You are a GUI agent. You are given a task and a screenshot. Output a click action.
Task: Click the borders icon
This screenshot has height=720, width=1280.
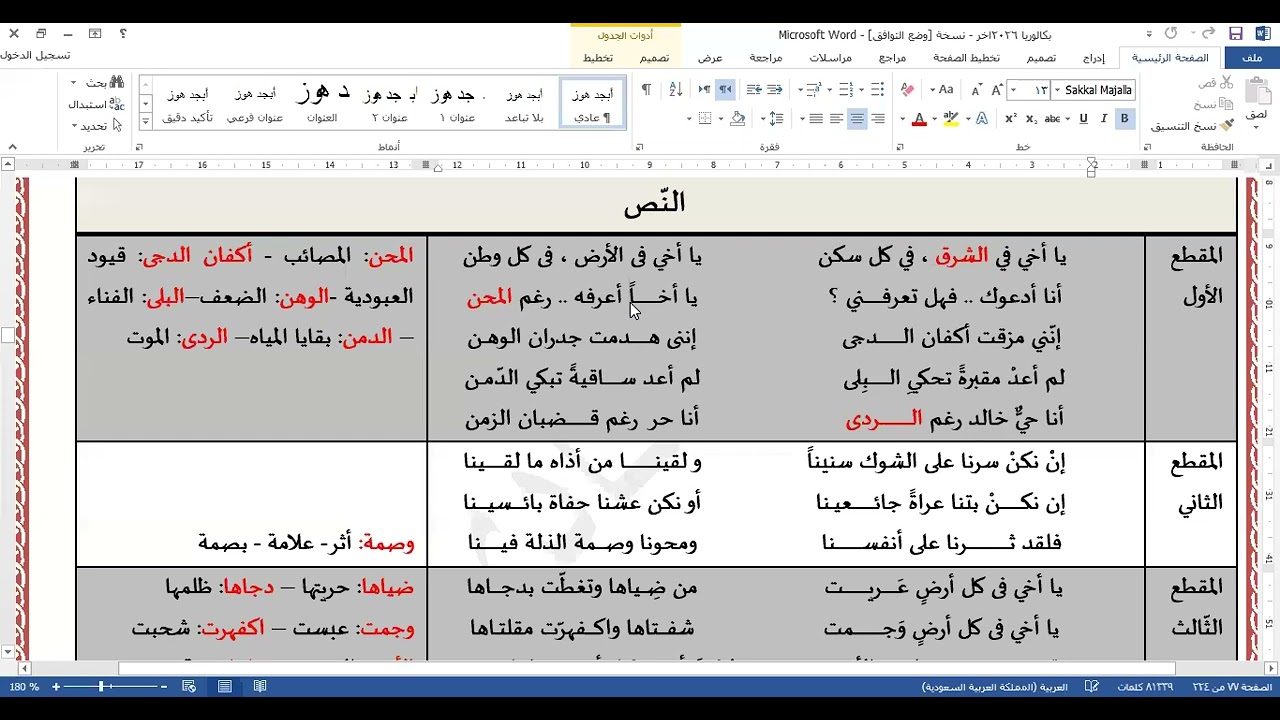[x=705, y=118]
